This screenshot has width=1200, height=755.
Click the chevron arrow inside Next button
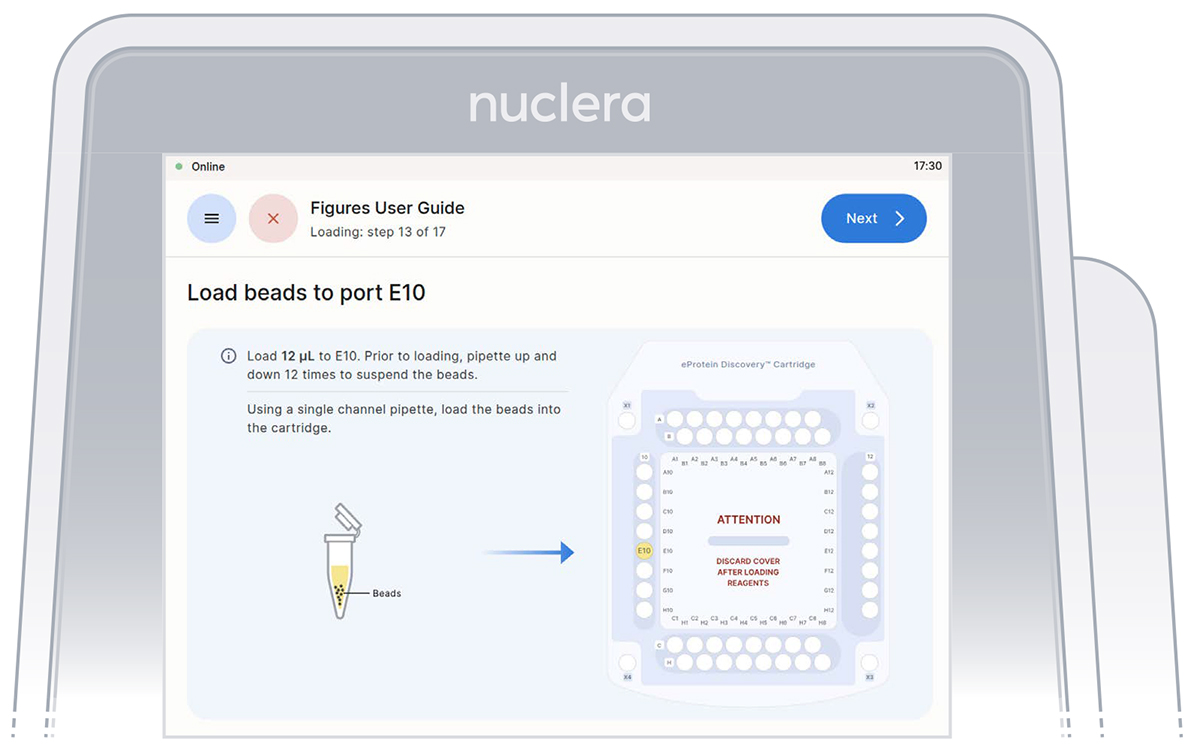pyautogui.click(x=900, y=218)
